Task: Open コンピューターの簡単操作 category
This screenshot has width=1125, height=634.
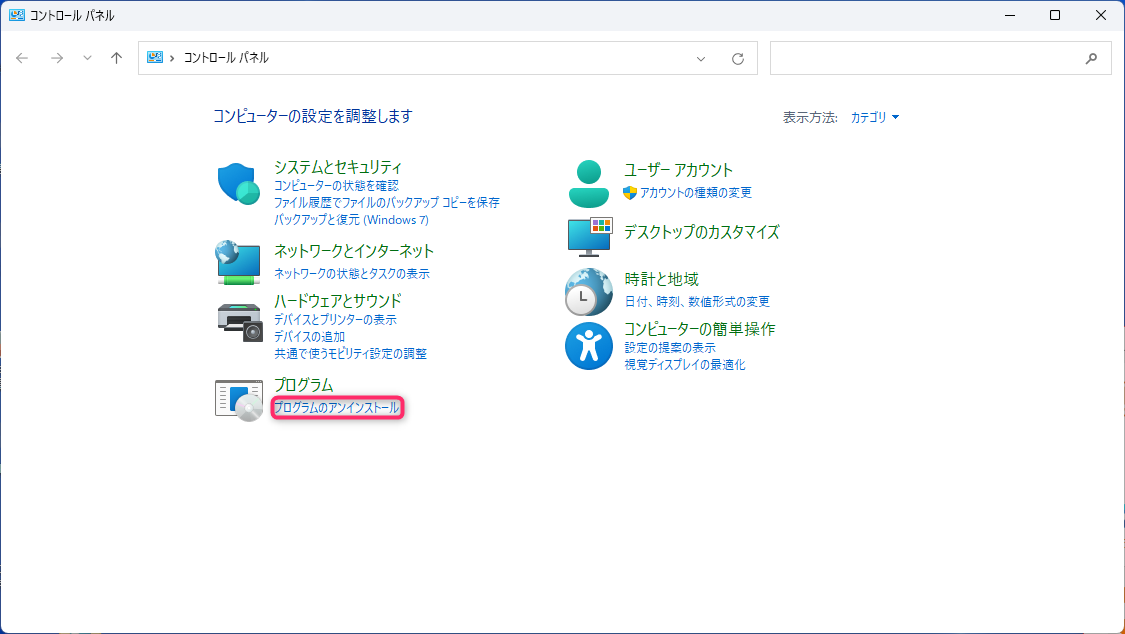Action: (700, 329)
